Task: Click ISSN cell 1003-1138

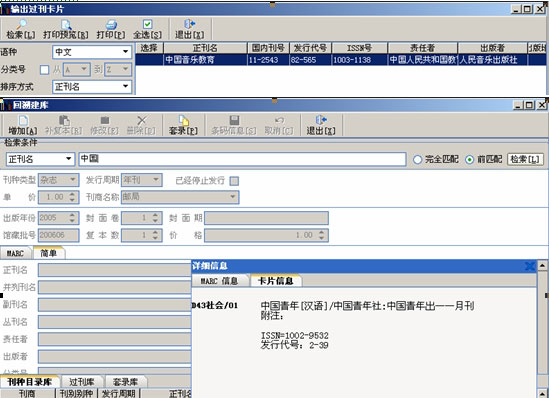Action: click(359, 60)
